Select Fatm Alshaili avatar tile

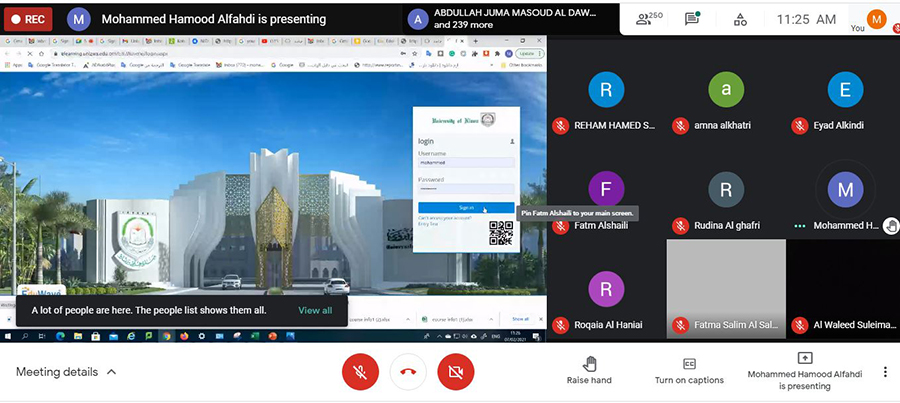[606, 189]
